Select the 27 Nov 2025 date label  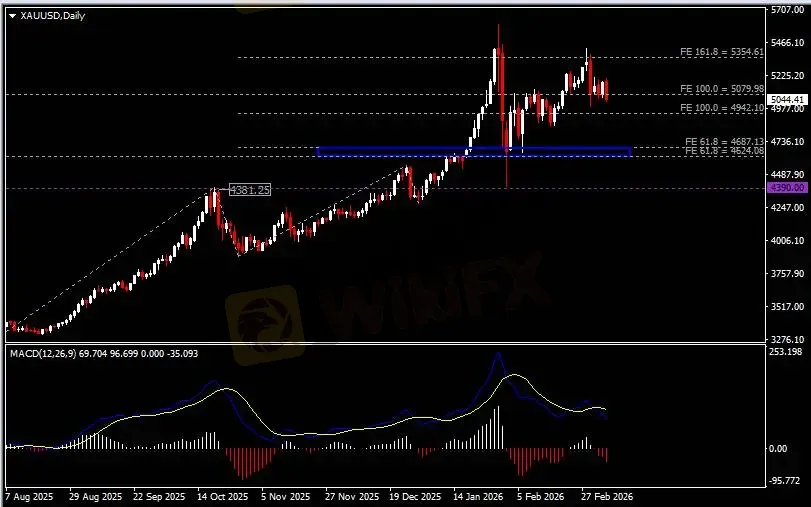(352, 497)
